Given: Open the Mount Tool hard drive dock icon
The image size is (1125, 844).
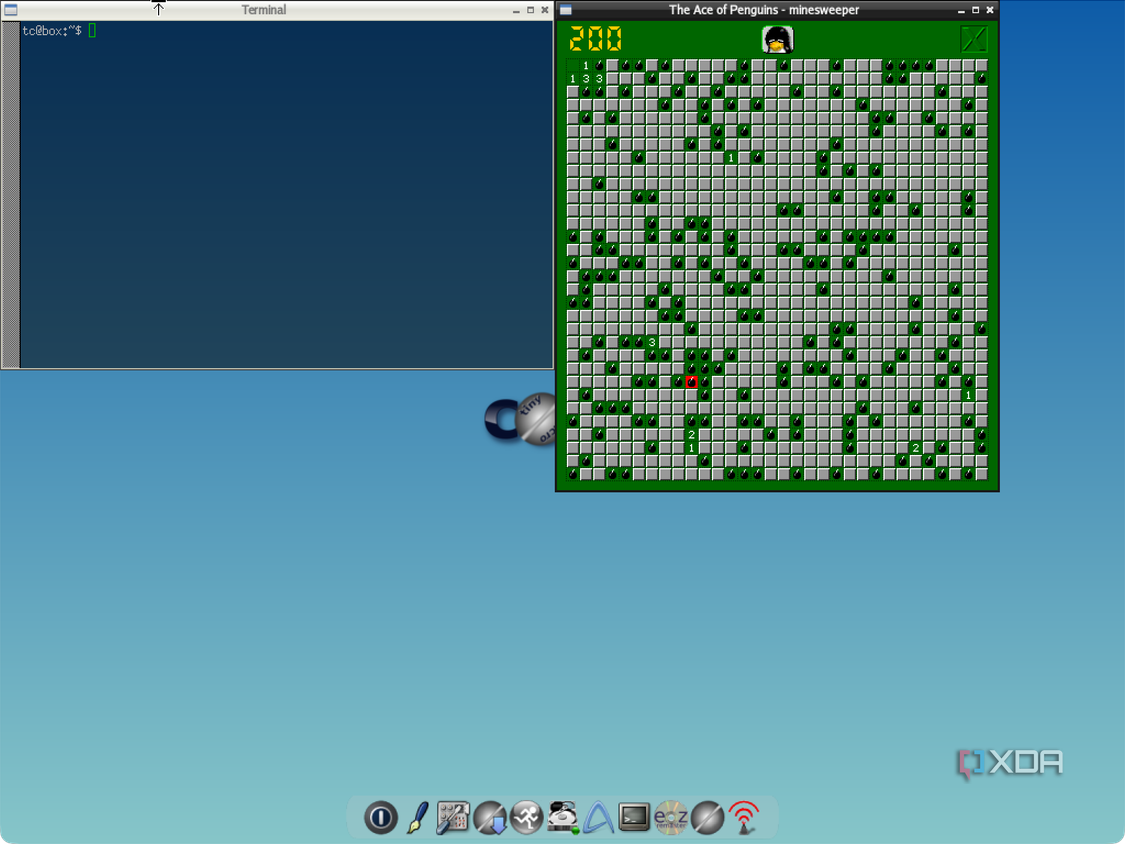Looking at the screenshot, I should [563, 817].
